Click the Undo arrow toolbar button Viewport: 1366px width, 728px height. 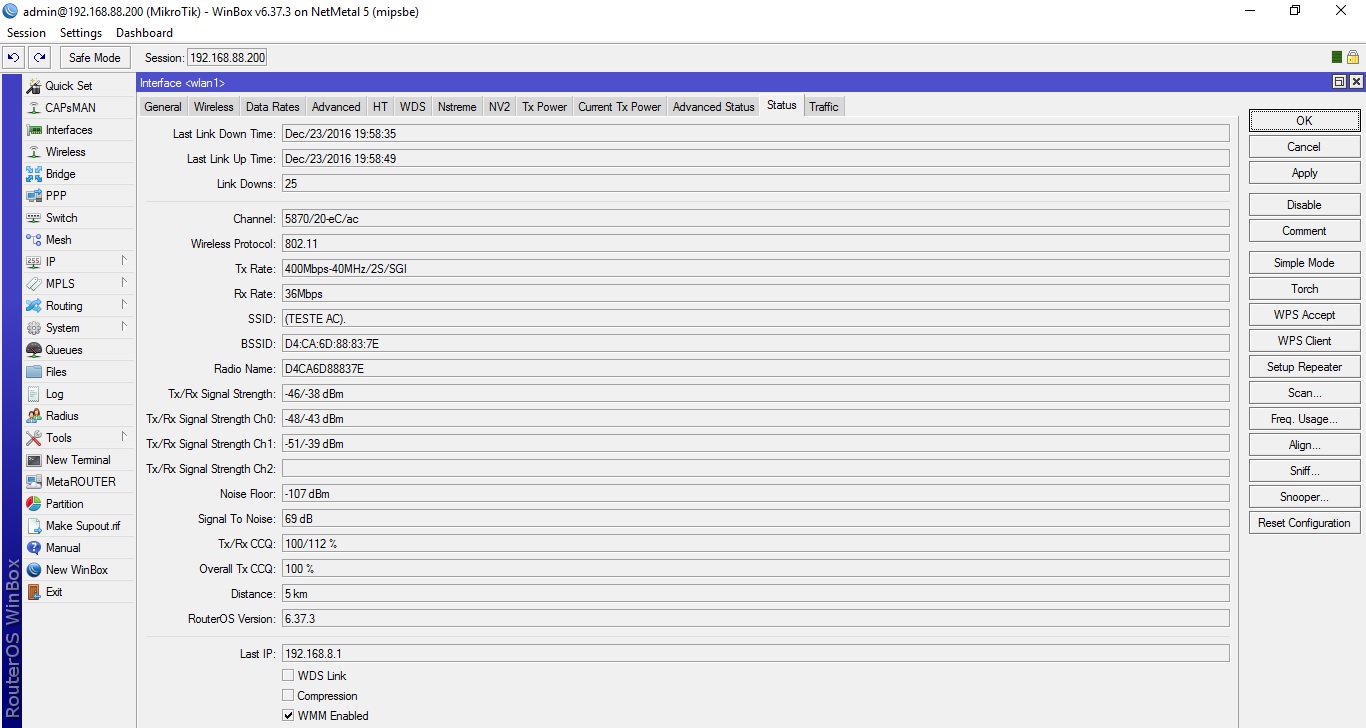tap(14, 58)
